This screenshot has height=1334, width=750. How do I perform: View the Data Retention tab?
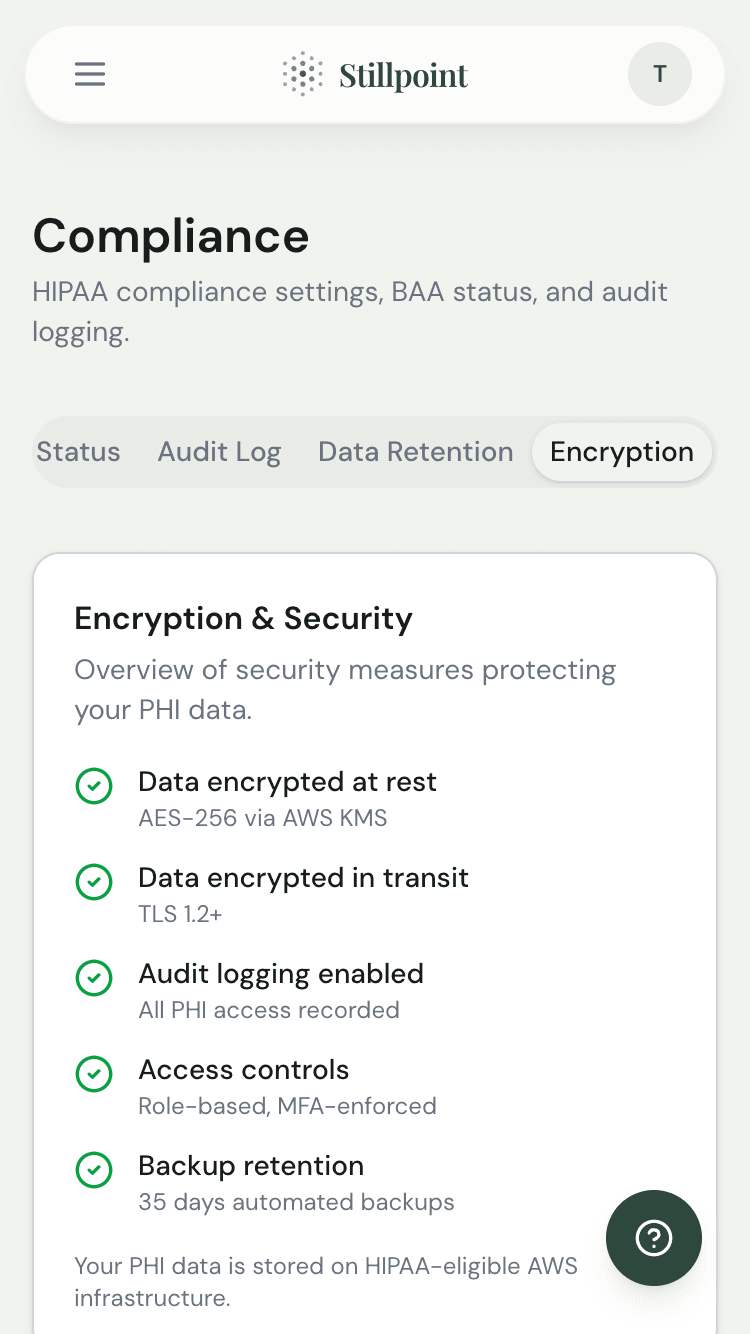pyautogui.click(x=415, y=452)
